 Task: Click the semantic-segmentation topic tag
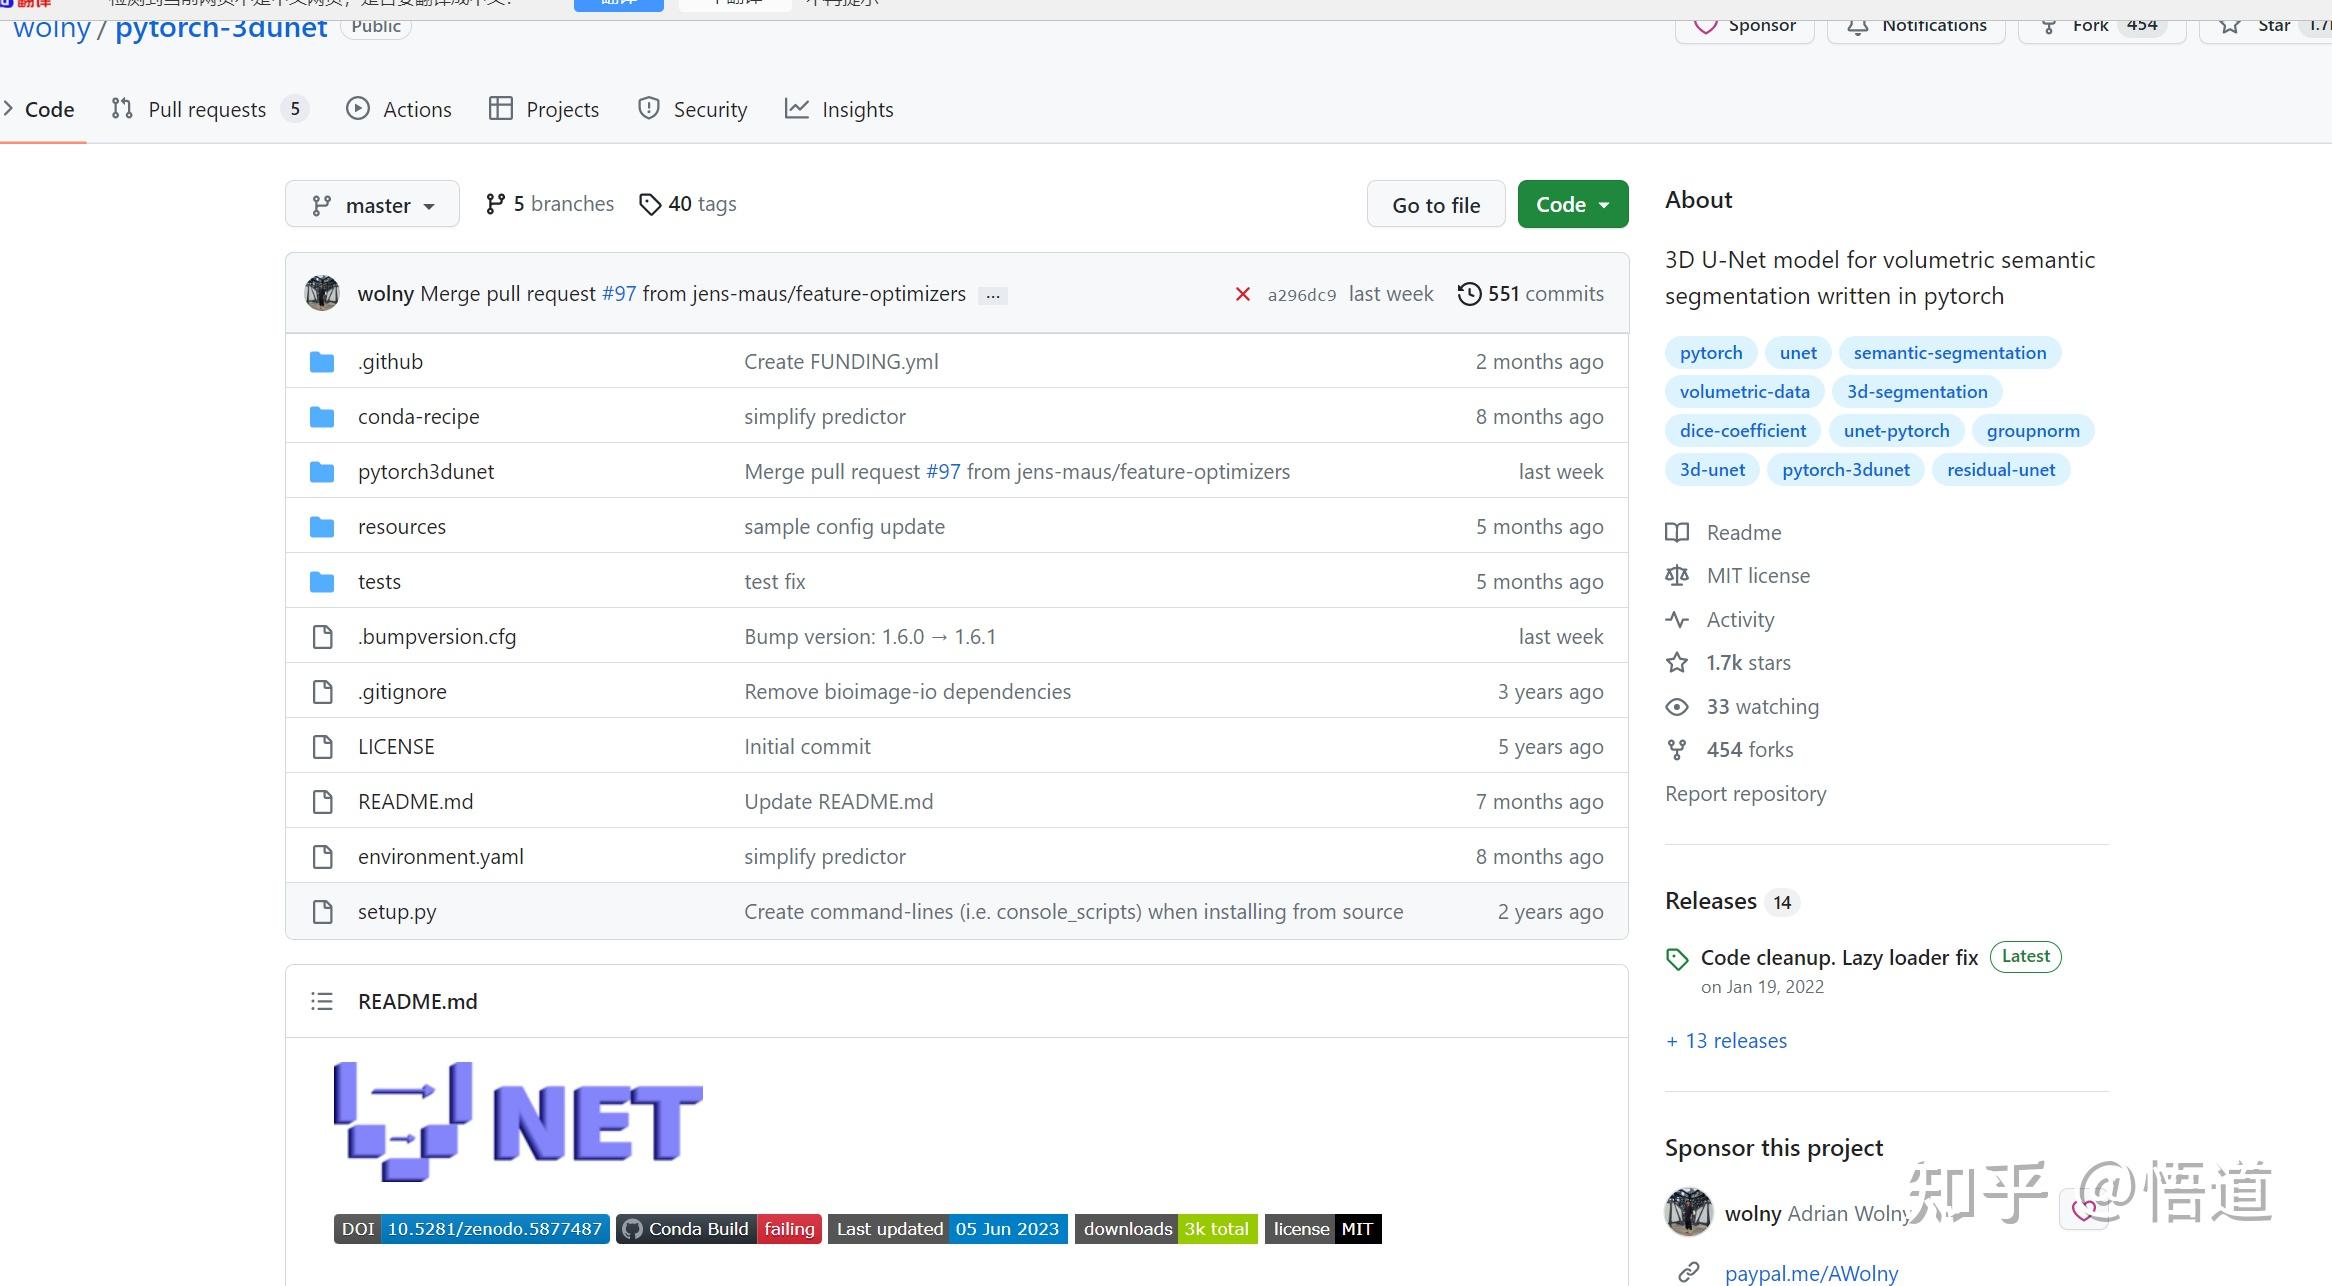[1949, 353]
